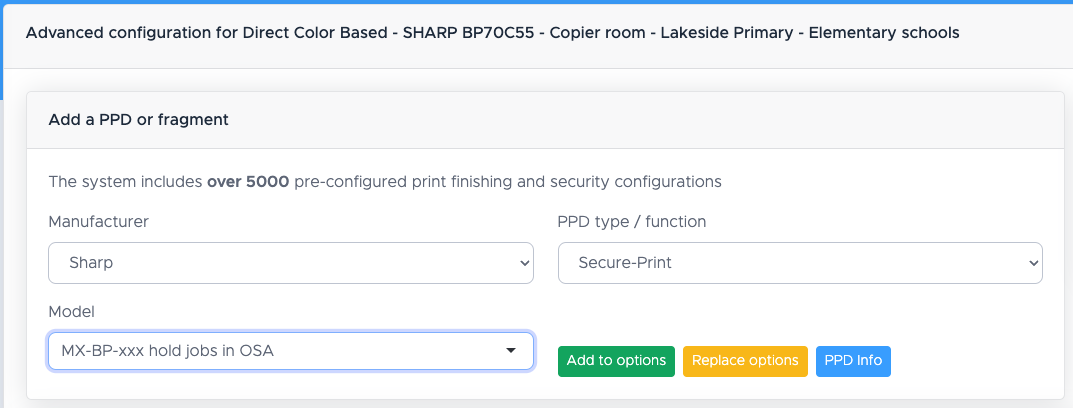
Task: Open the PPD type / function dropdown
Action: pyautogui.click(x=800, y=263)
